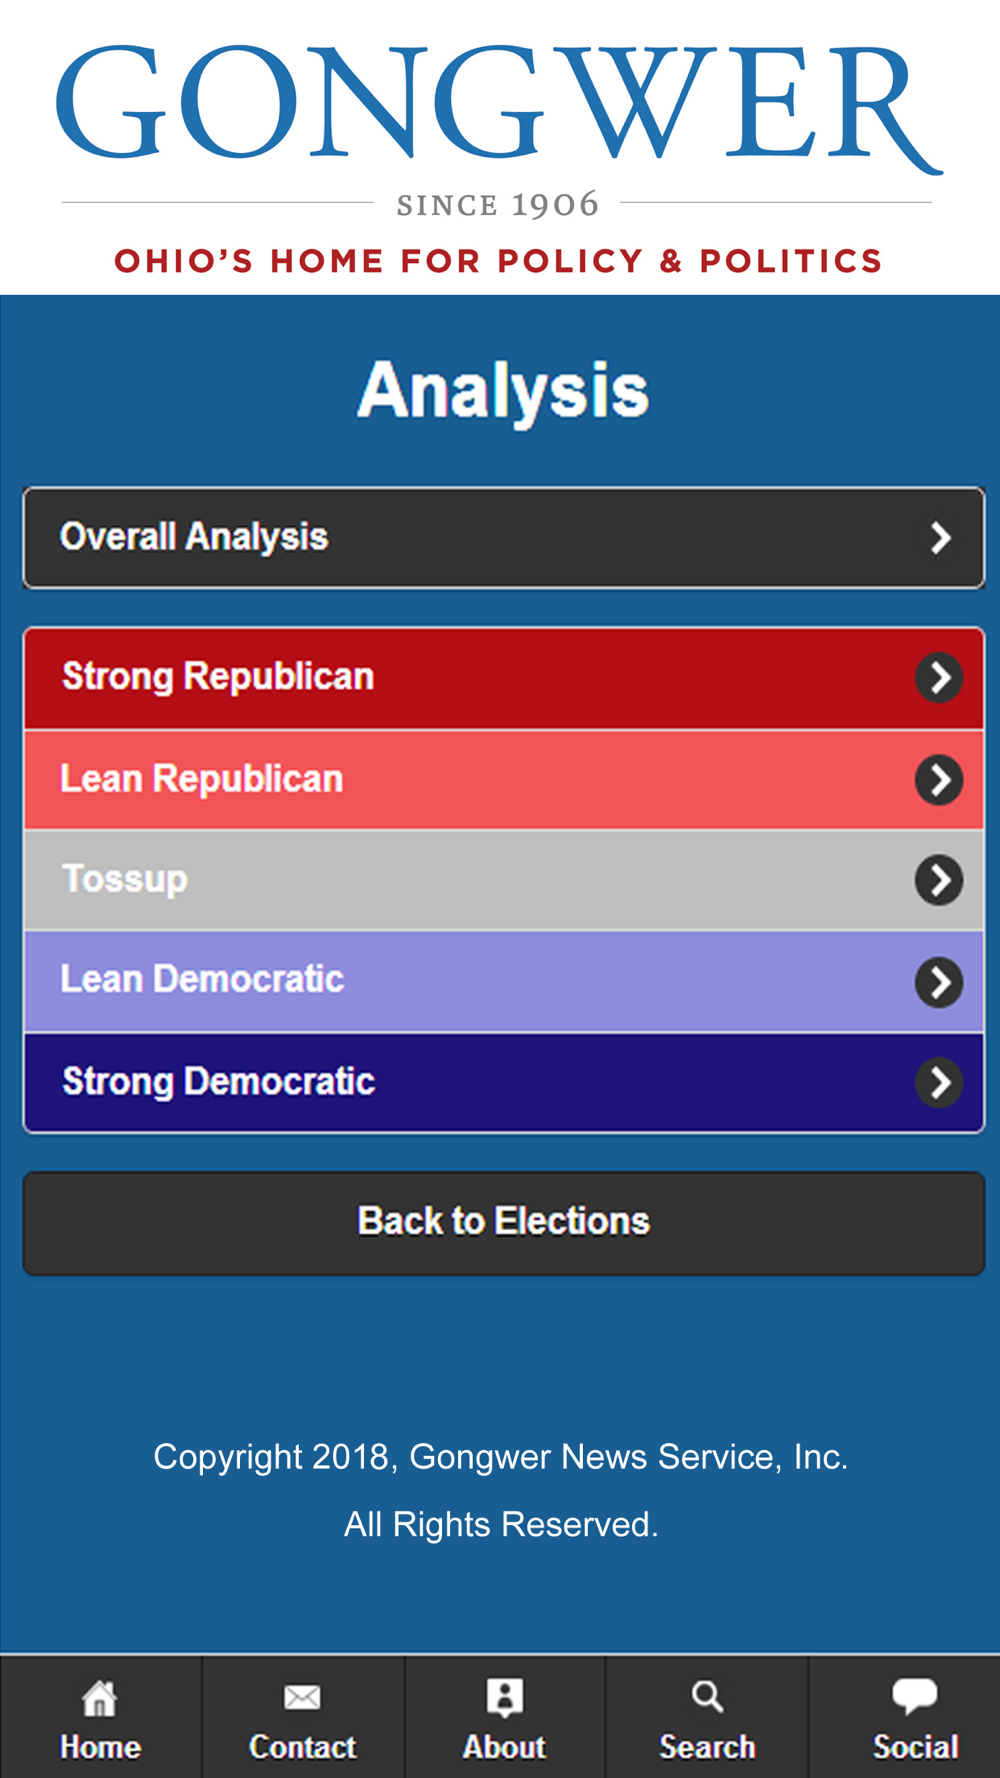
Task: Select the Lean Democratic label
Action: coord(202,979)
